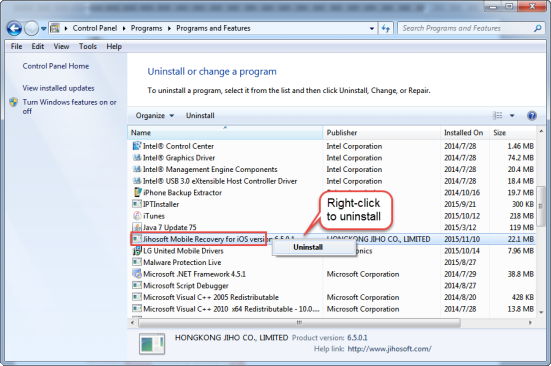
Task: Click Visual C++ 2005 Redistributable icon
Action: (x=137, y=297)
